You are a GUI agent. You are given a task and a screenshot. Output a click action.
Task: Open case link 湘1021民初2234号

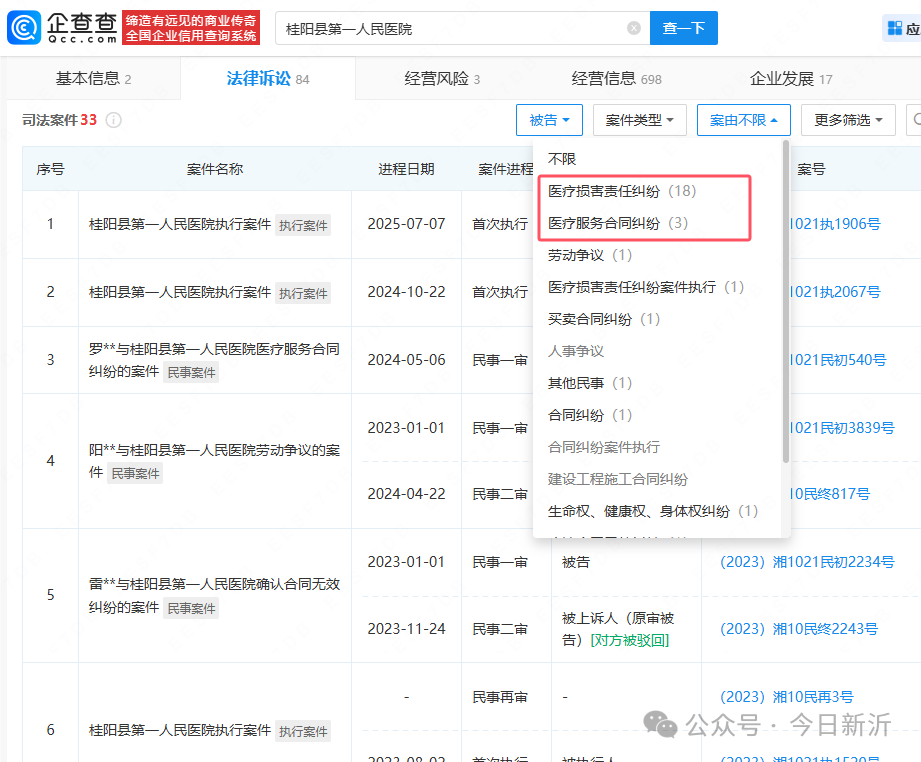[807, 562]
